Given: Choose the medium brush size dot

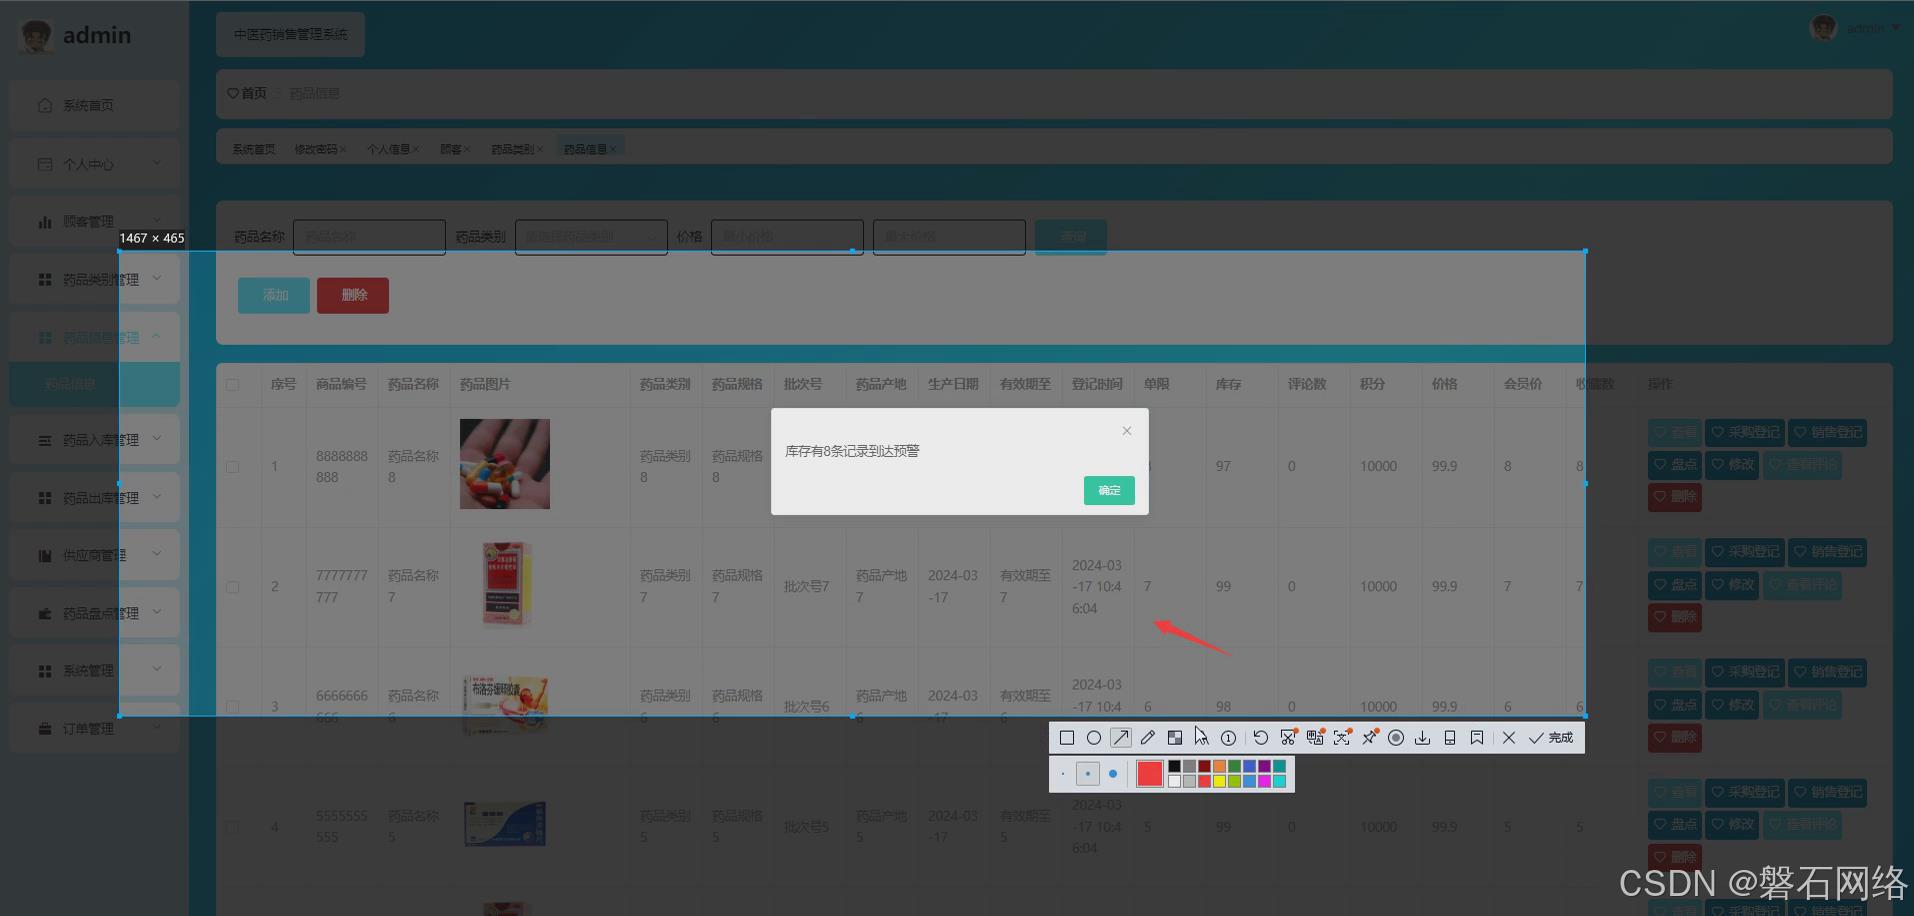Looking at the screenshot, I should pos(1088,774).
